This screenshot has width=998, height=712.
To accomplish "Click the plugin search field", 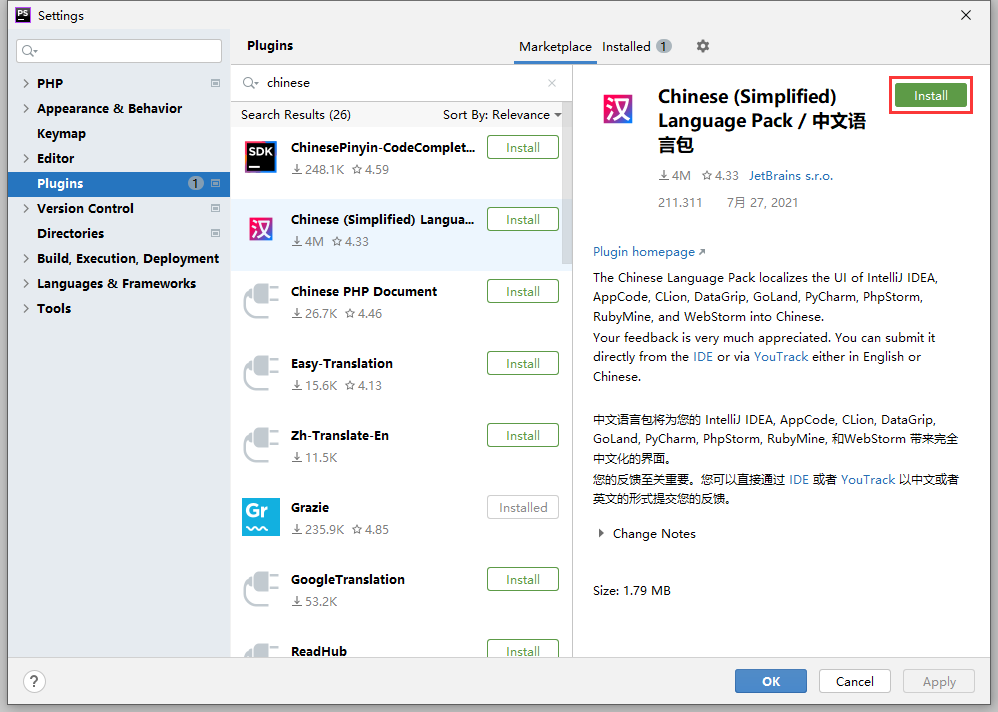I will coord(401,83).
